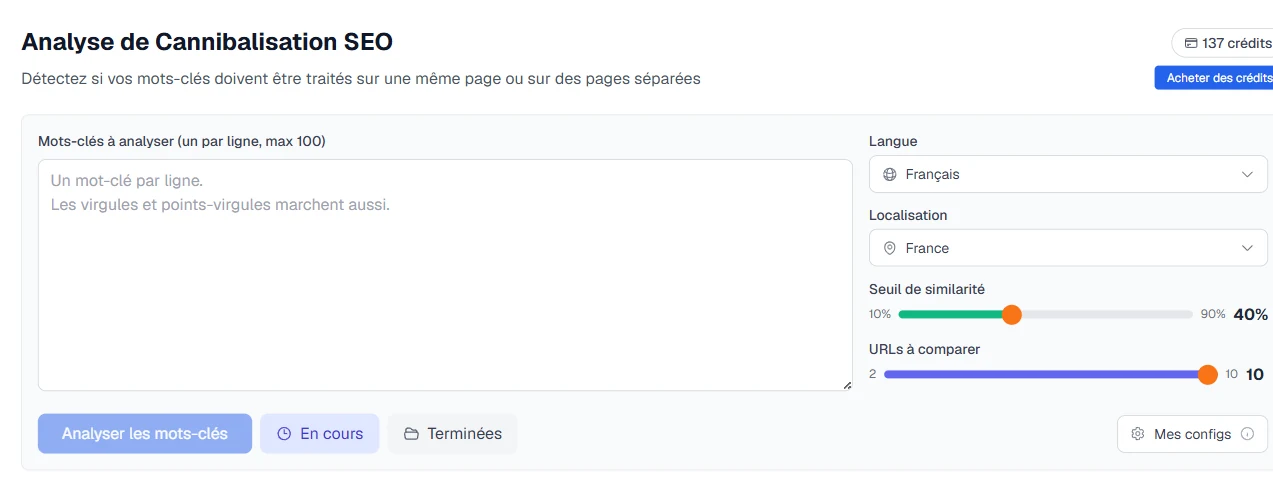The image size is (1273, 492).
Task: Click the Analyse de Cannibalisation SEO heading
Action: click(207, 42)
